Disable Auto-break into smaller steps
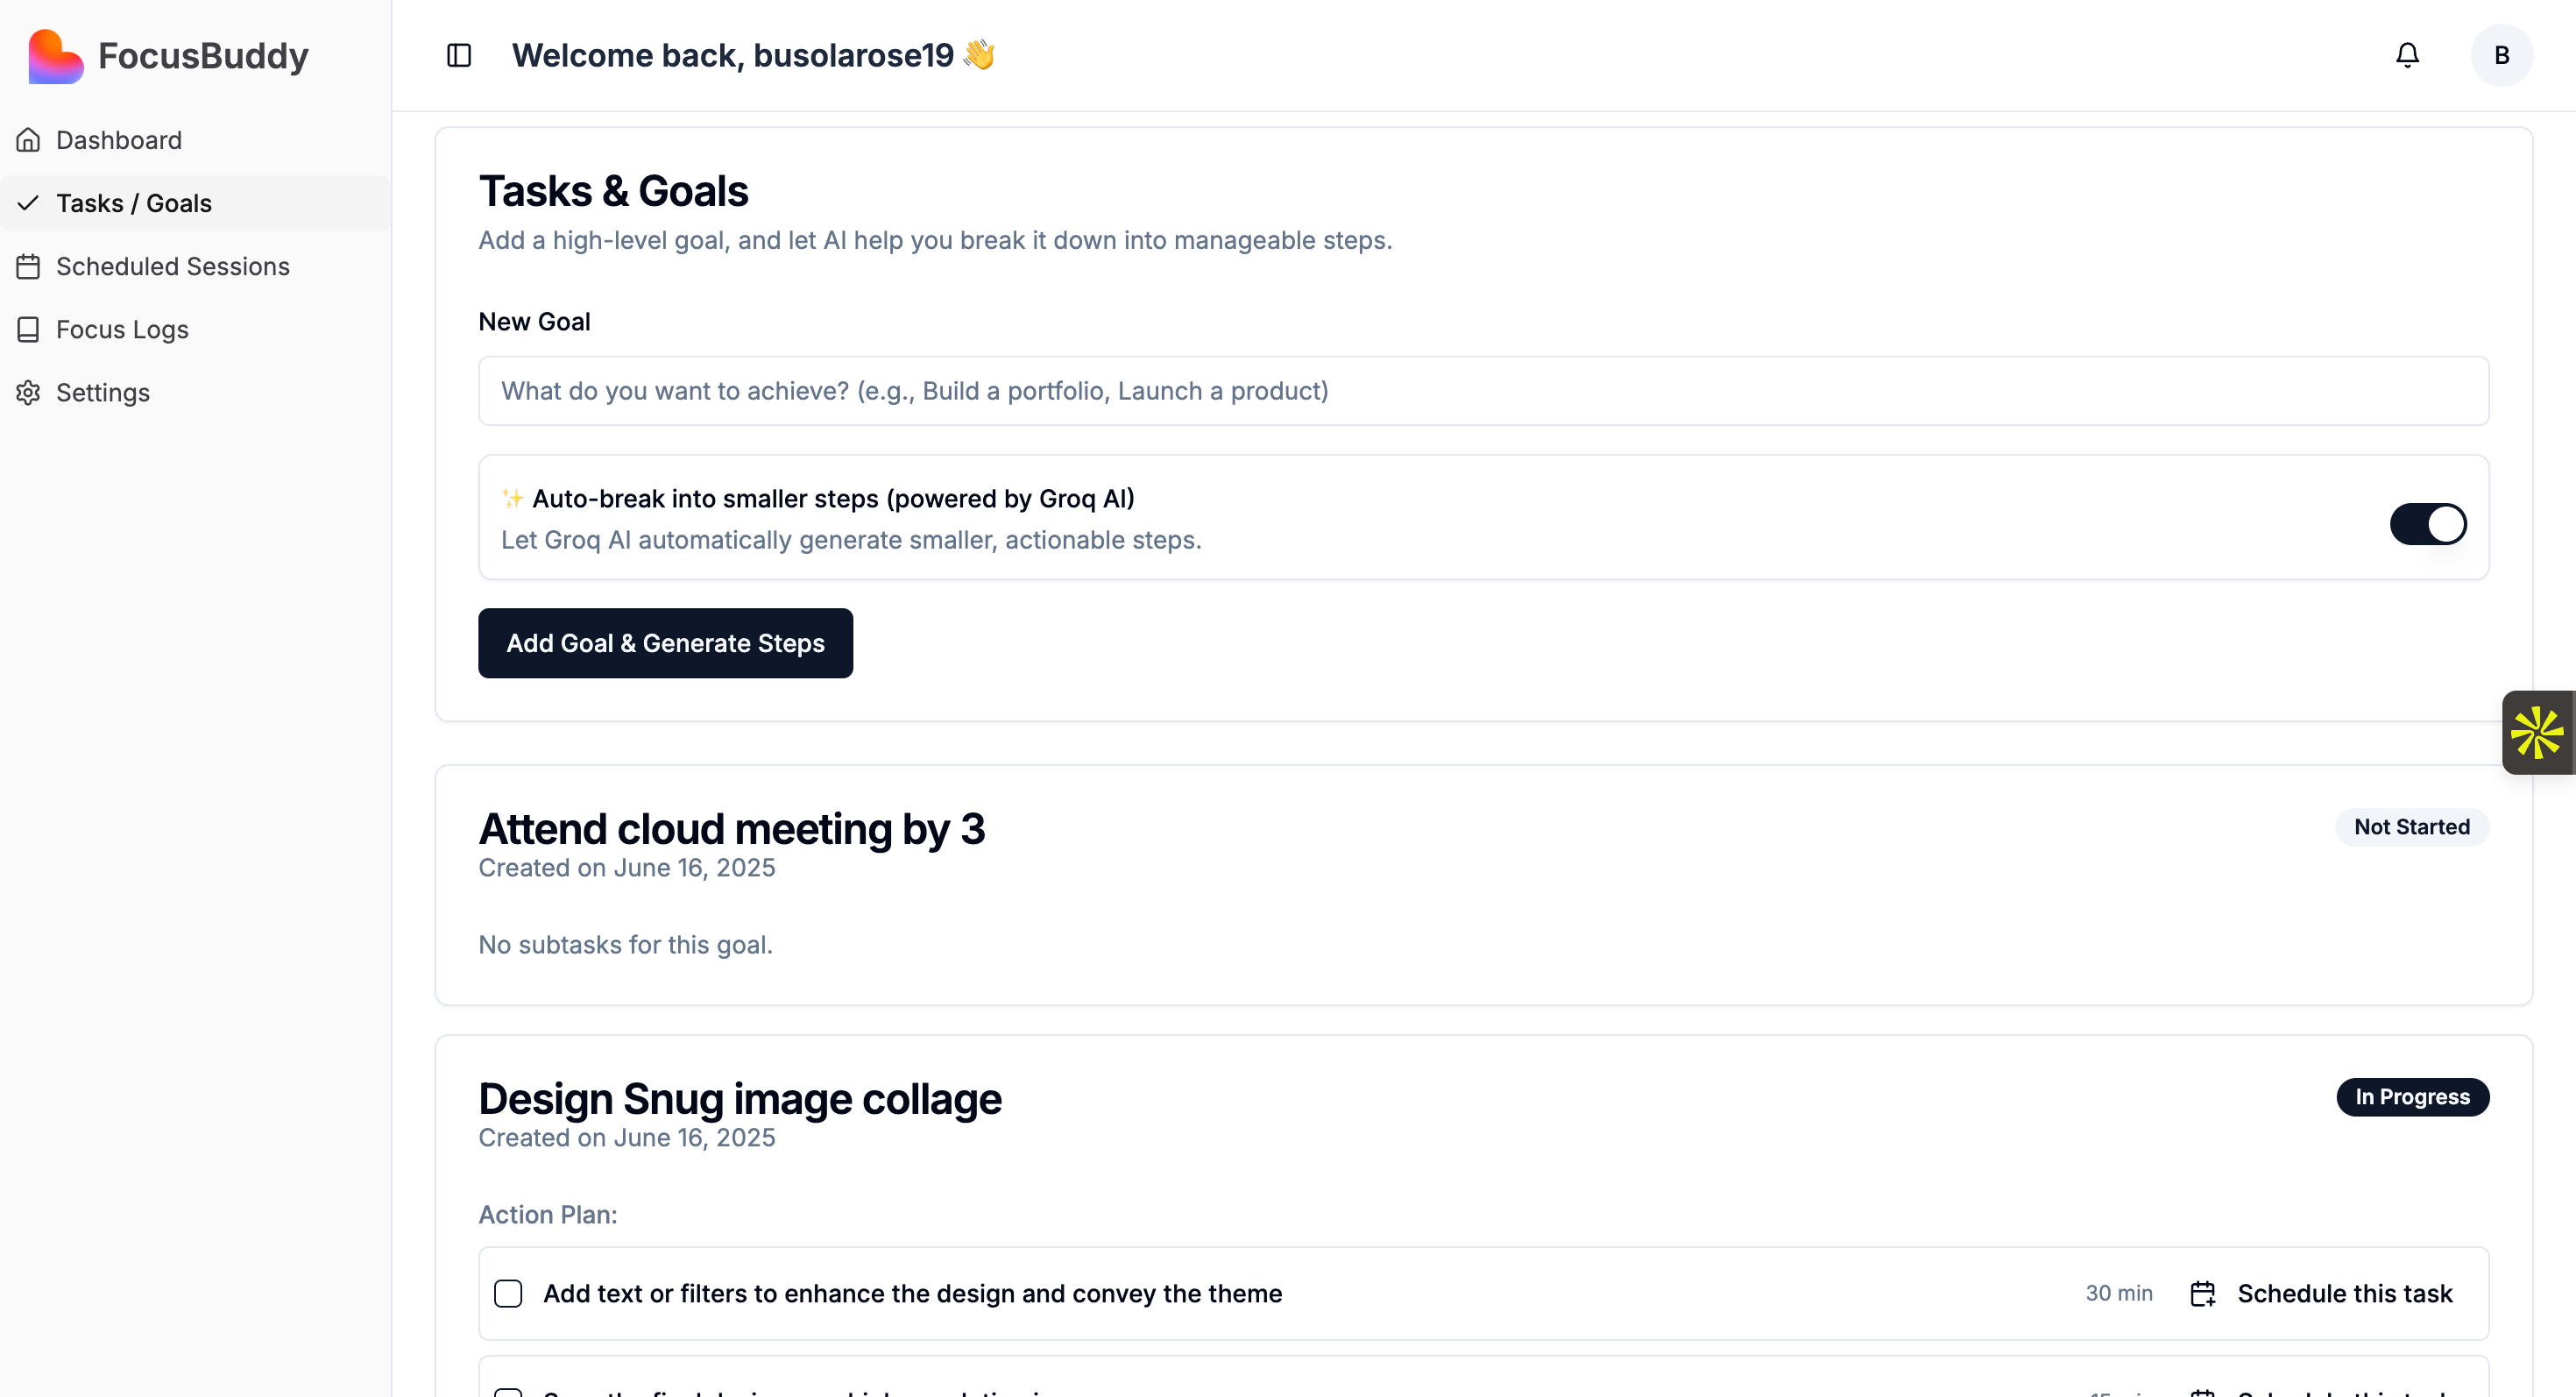2576x1397 pixels. [x=2428, y=523]
